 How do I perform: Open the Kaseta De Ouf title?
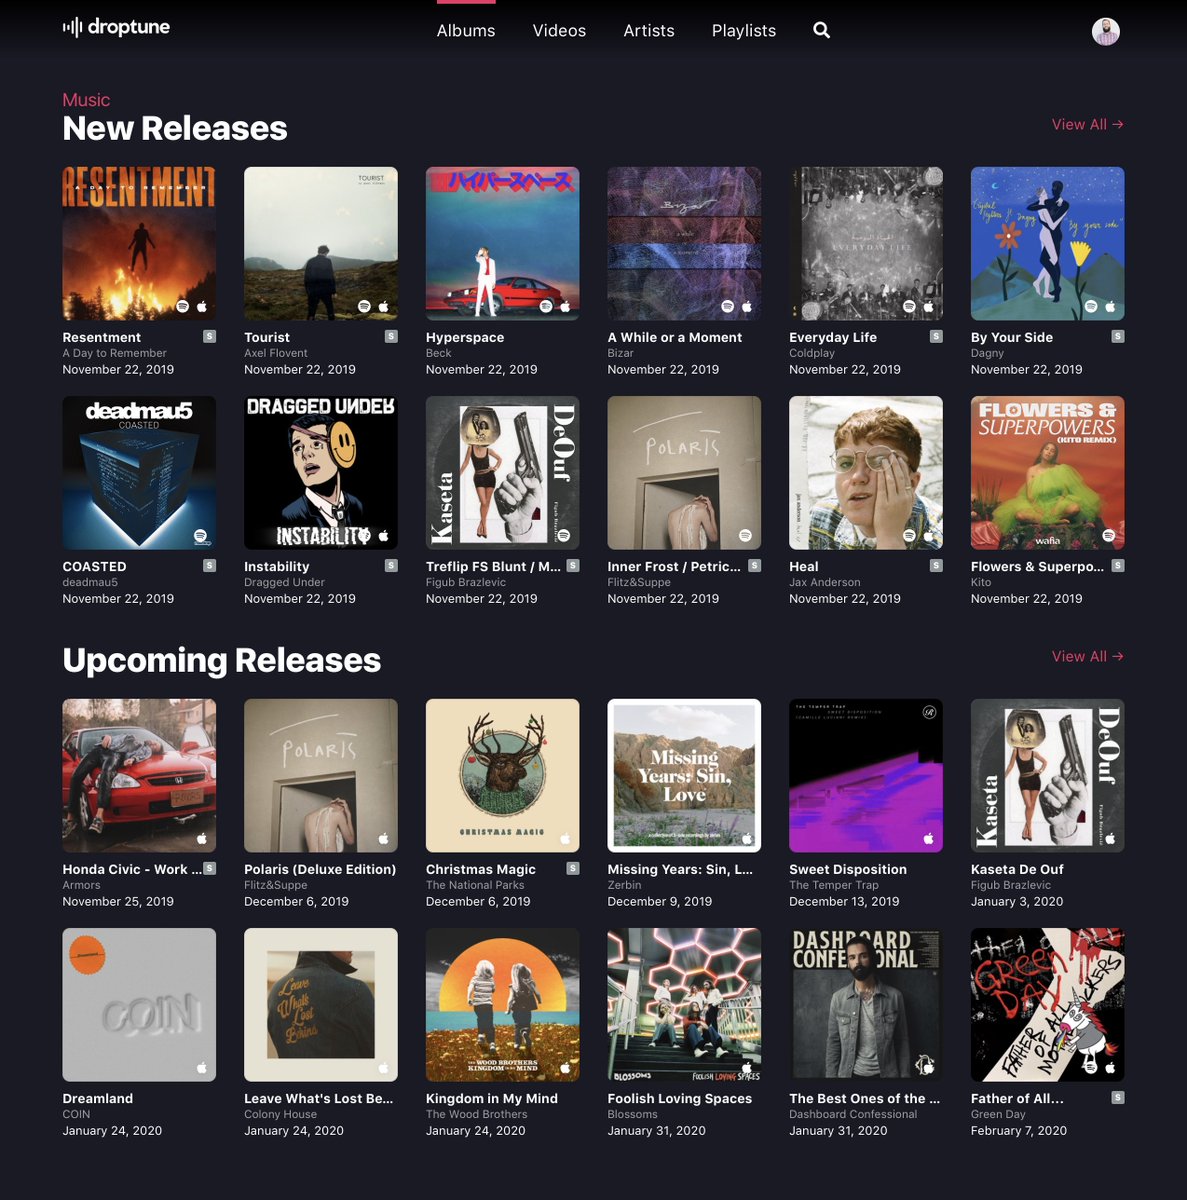1017,869
